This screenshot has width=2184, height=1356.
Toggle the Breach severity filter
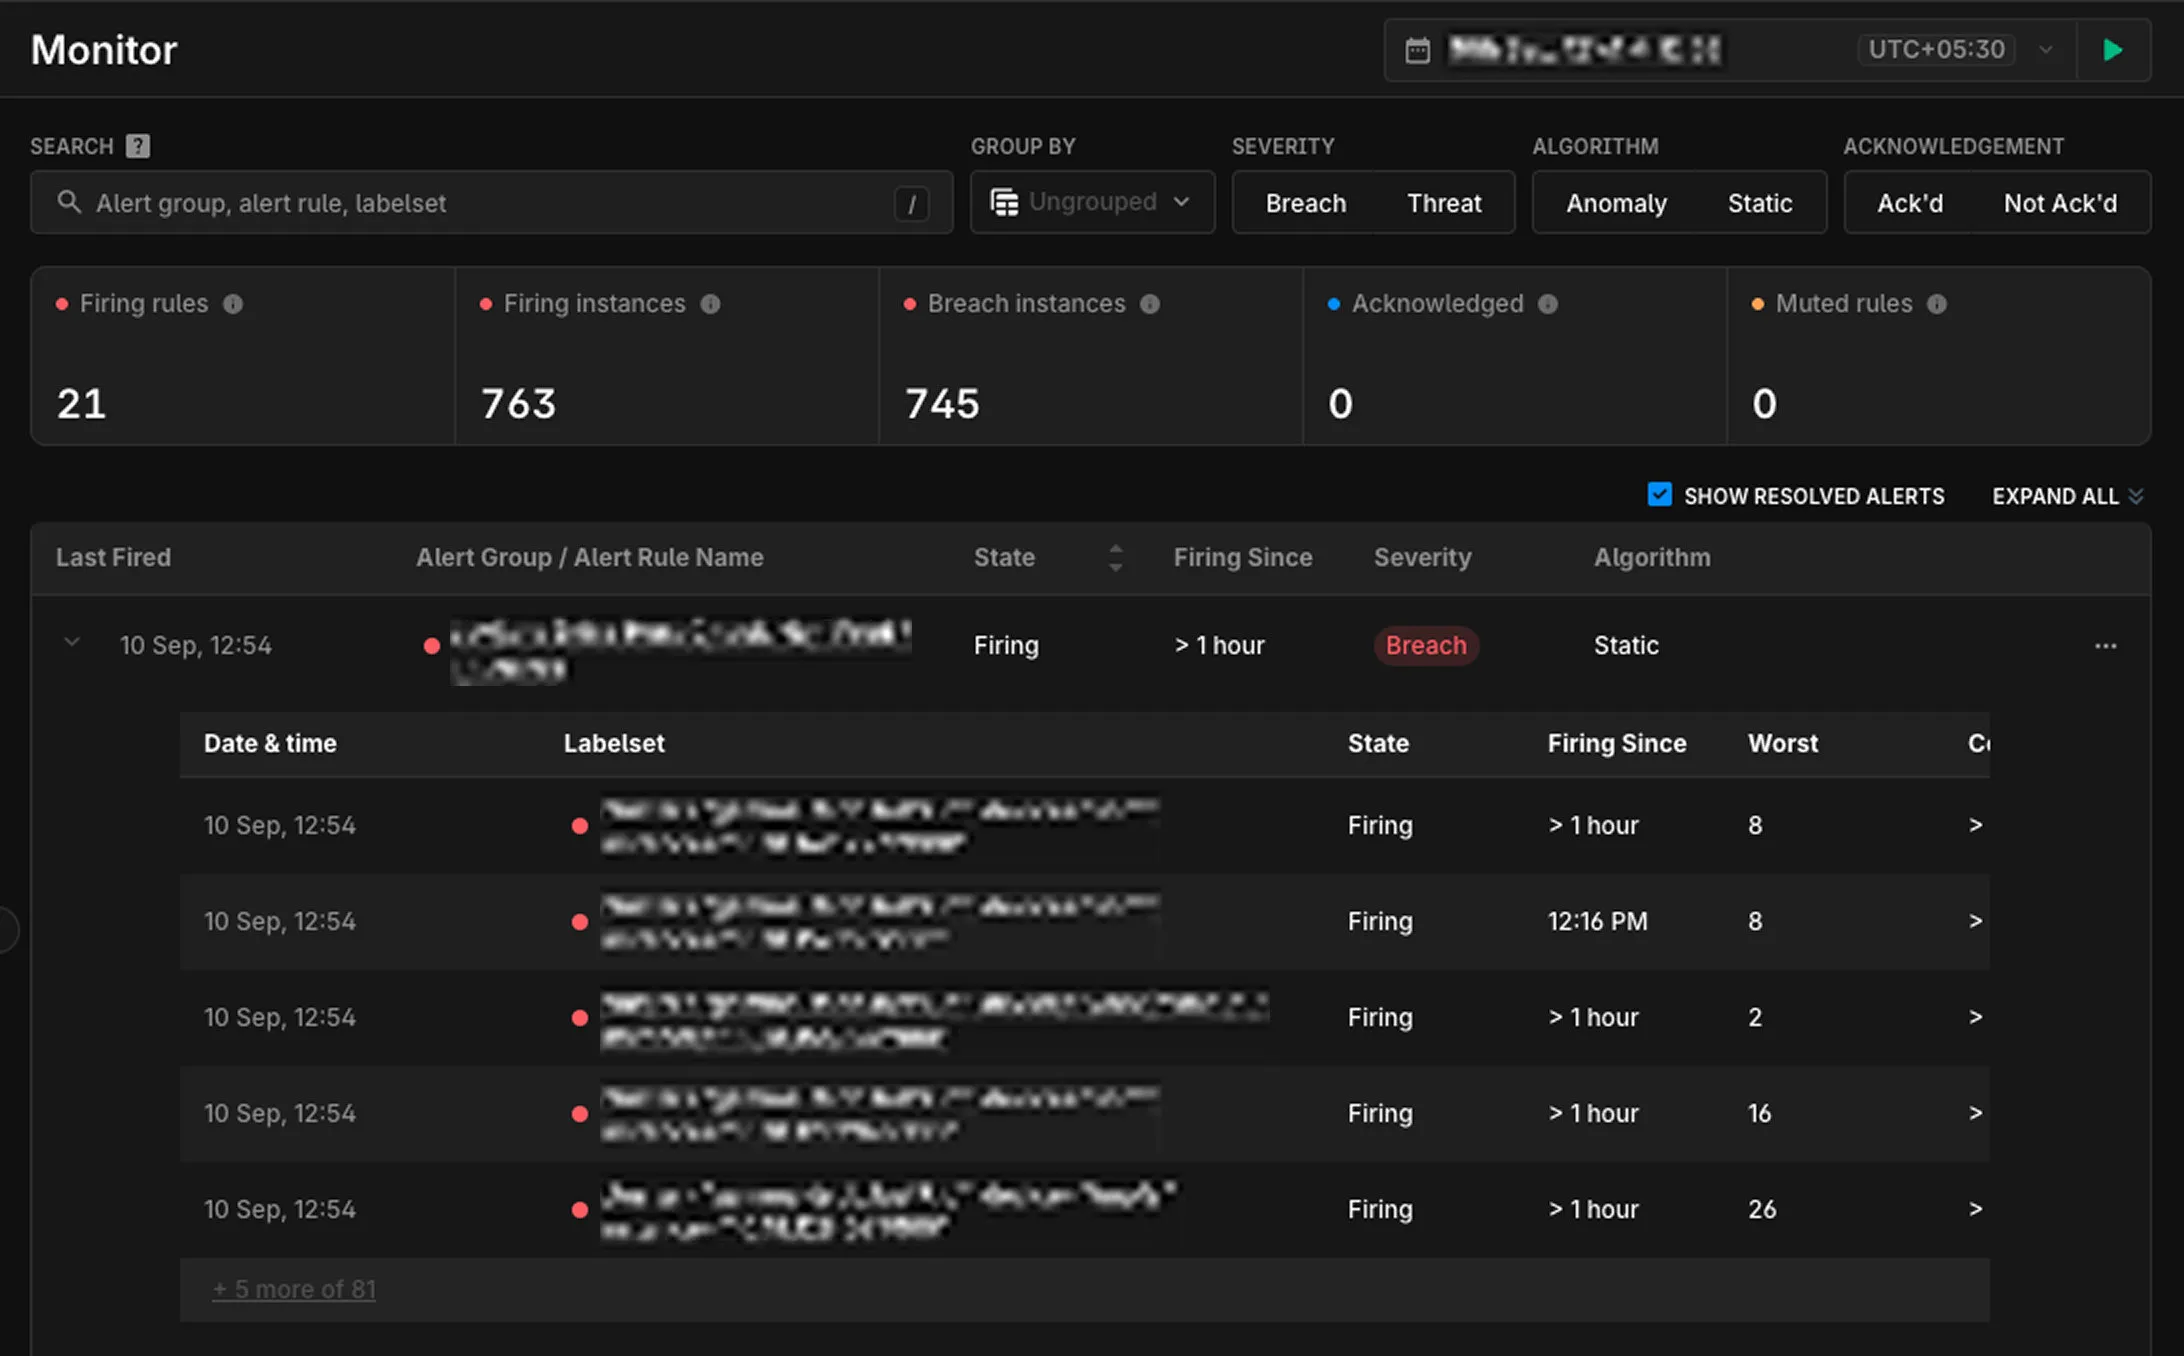pyautogui.click(x=1305, y=203)
